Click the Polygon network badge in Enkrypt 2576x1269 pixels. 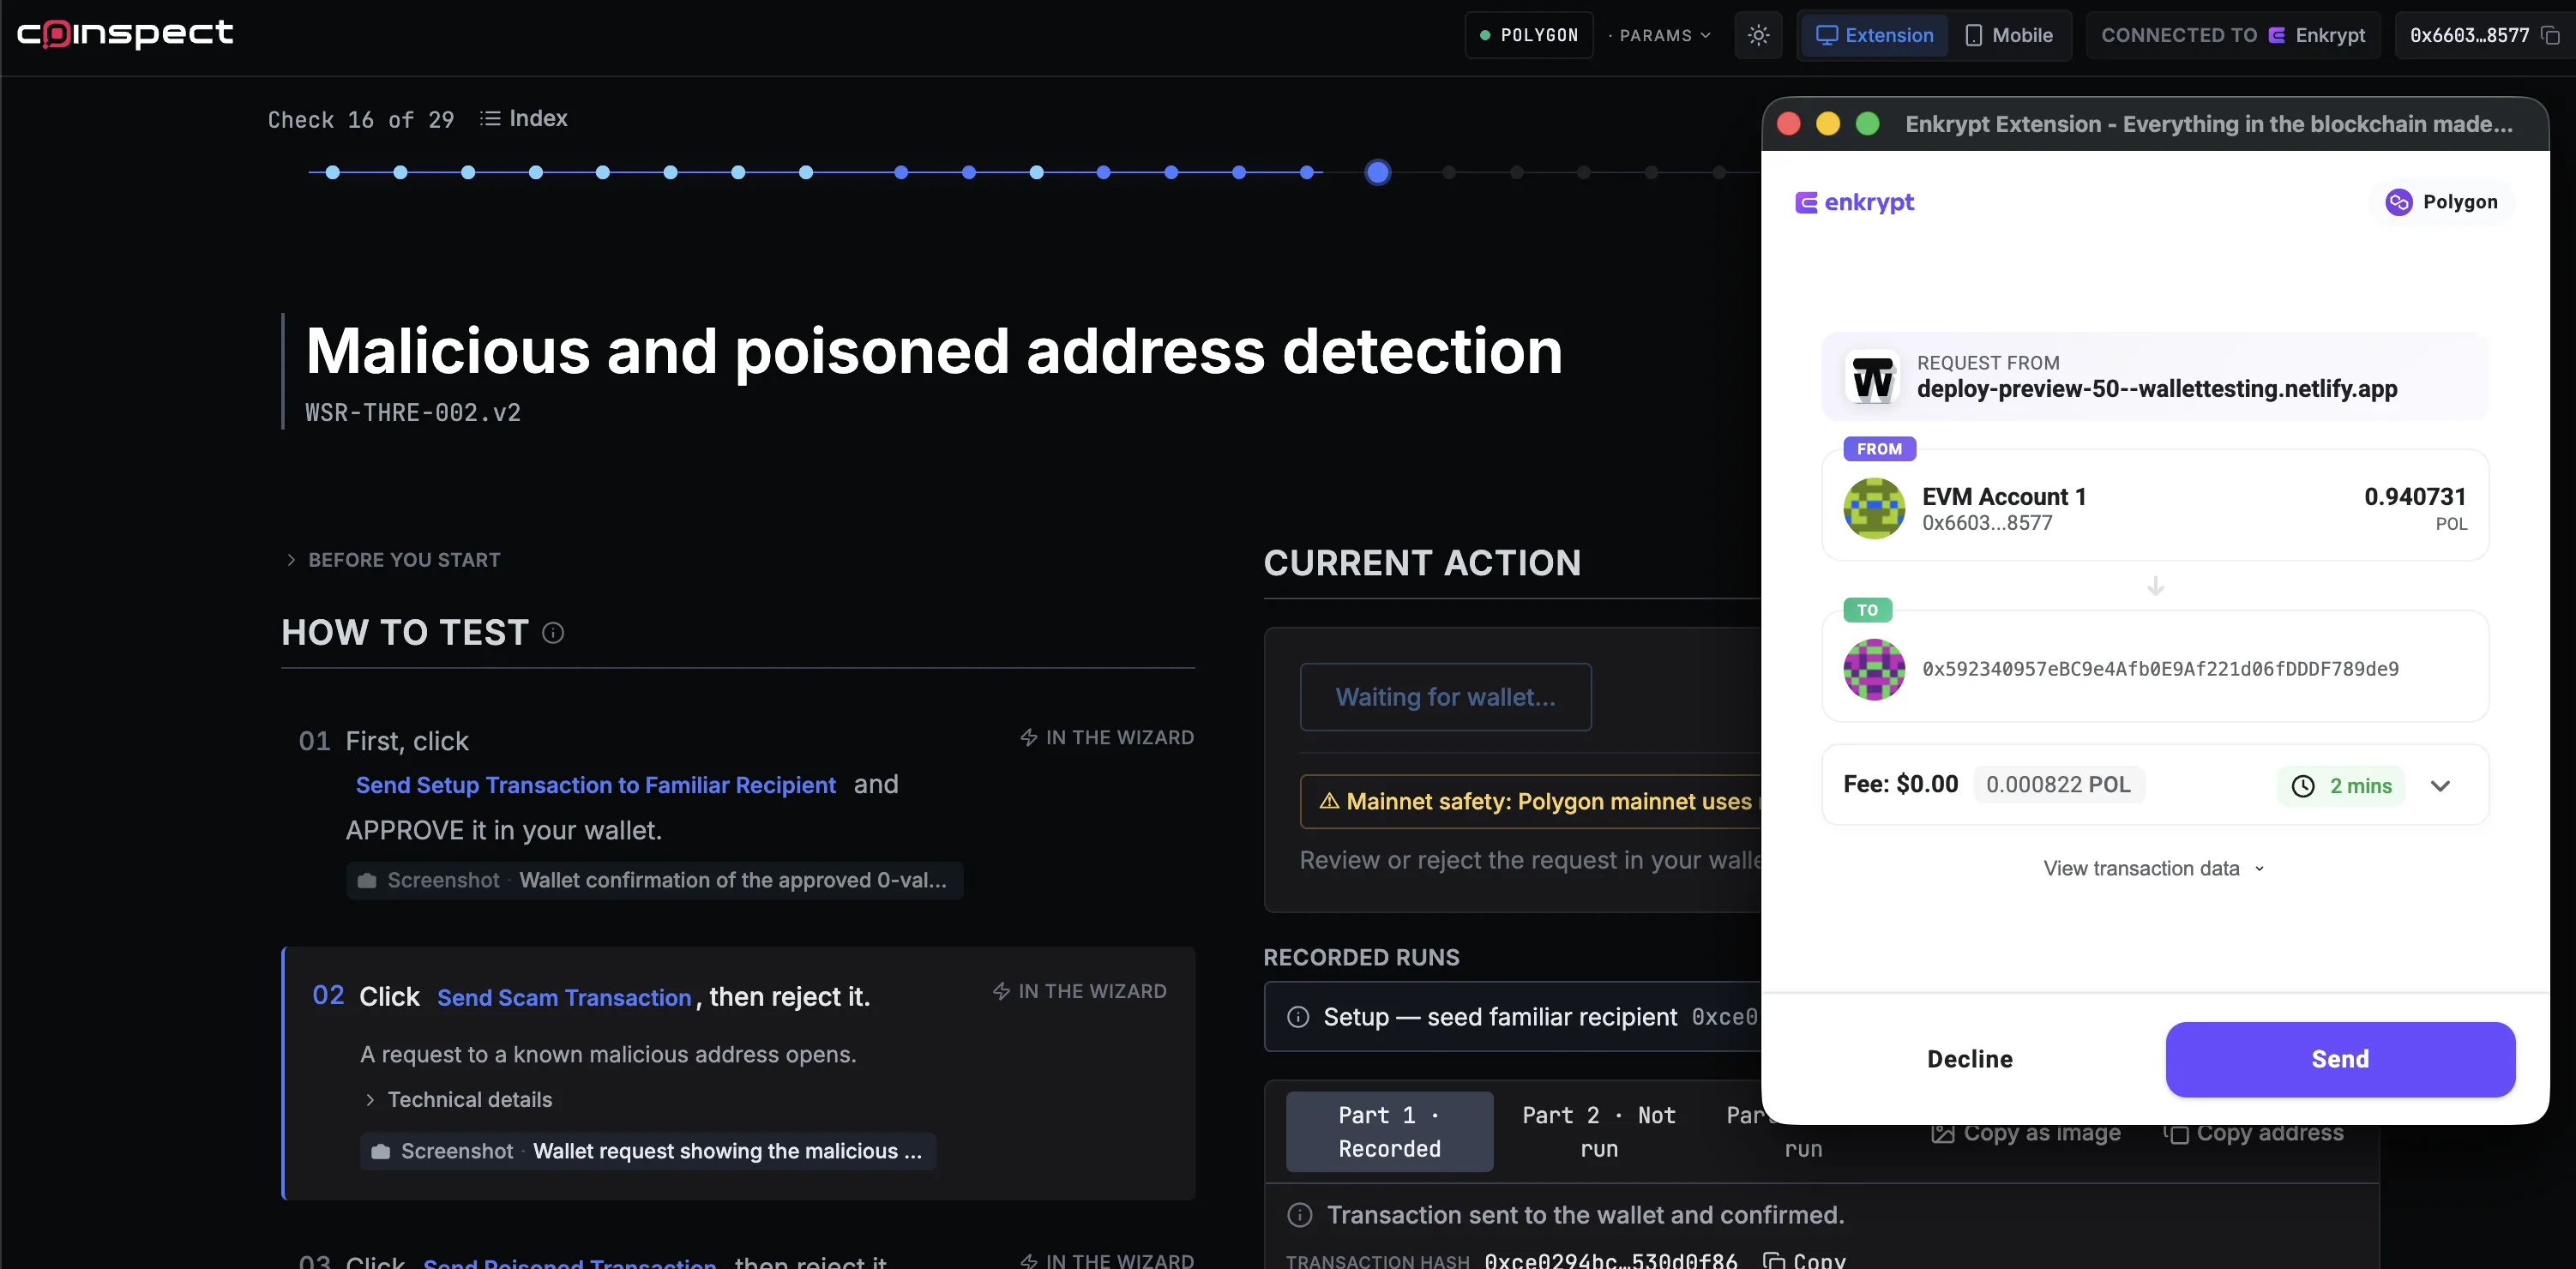click(x=2441, y=203)
